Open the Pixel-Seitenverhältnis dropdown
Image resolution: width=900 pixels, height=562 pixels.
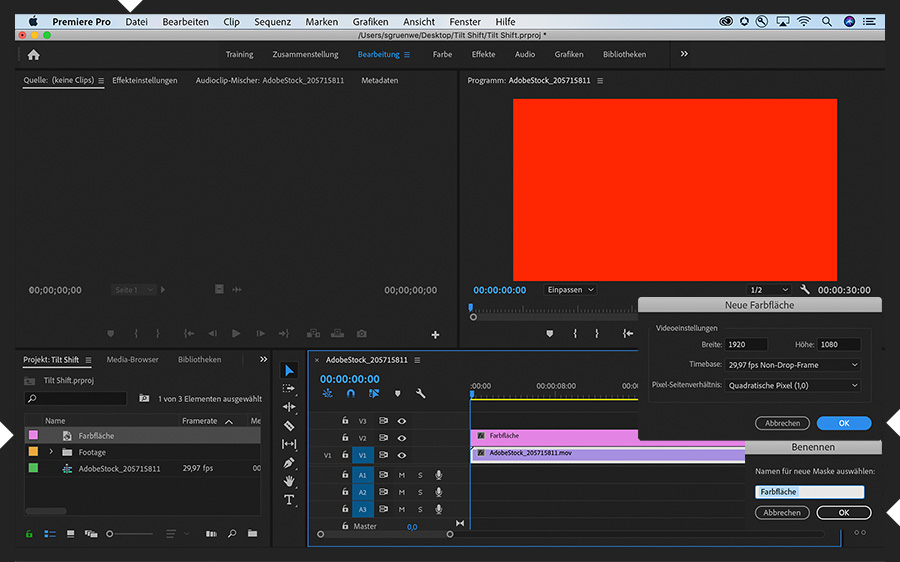click(x=792, y=385)
